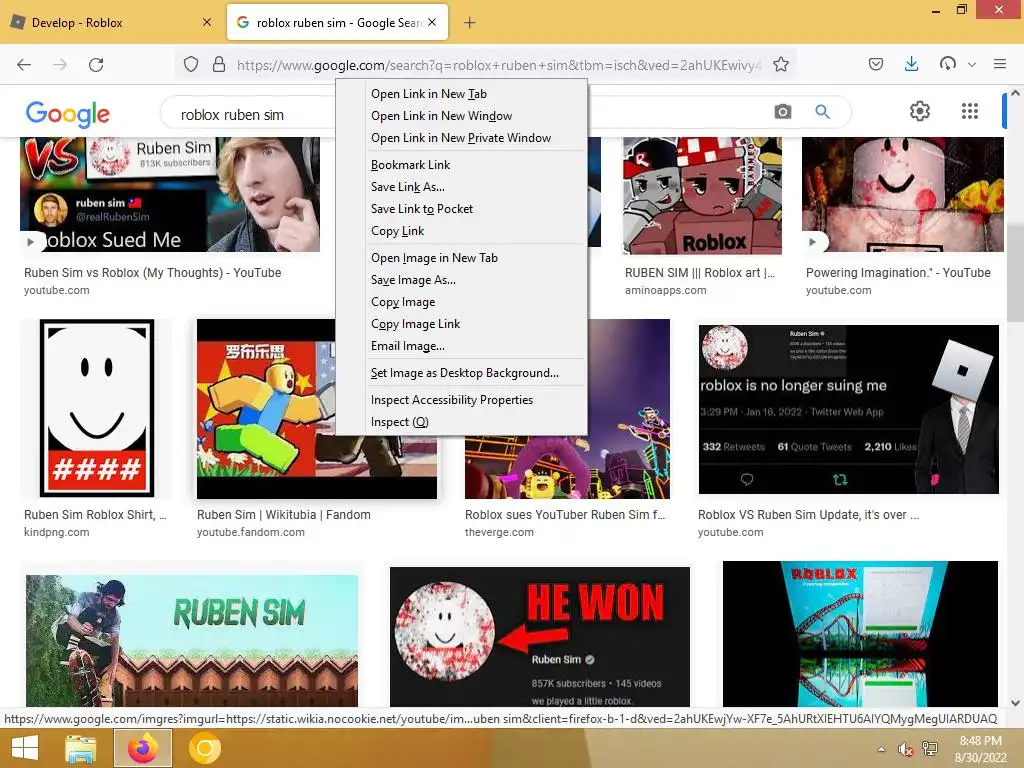Viewport: 1024px width, 768px height.
Task: Open the orange circle app on taskbar
Action: click(204, 748)
